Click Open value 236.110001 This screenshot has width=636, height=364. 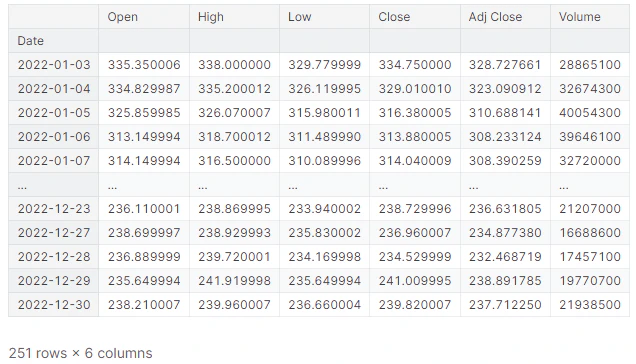coord(144,209)
